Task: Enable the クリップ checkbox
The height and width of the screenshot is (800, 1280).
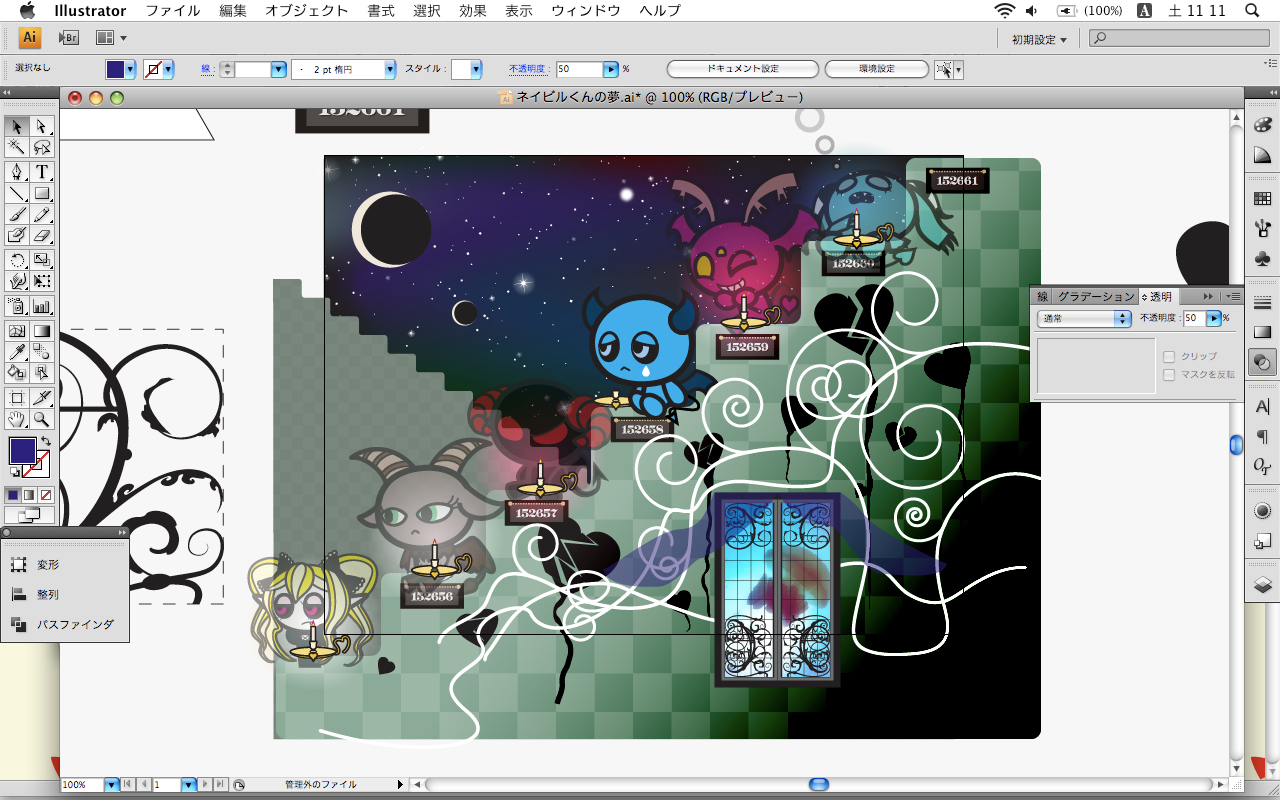Action: pos(1168,357)
